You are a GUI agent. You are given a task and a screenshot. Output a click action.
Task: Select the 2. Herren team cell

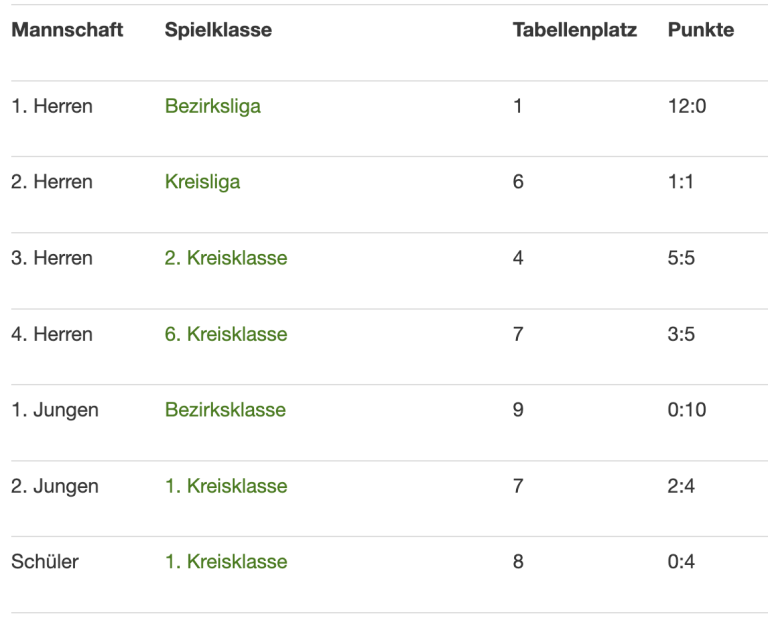click(x=52, y=182)
